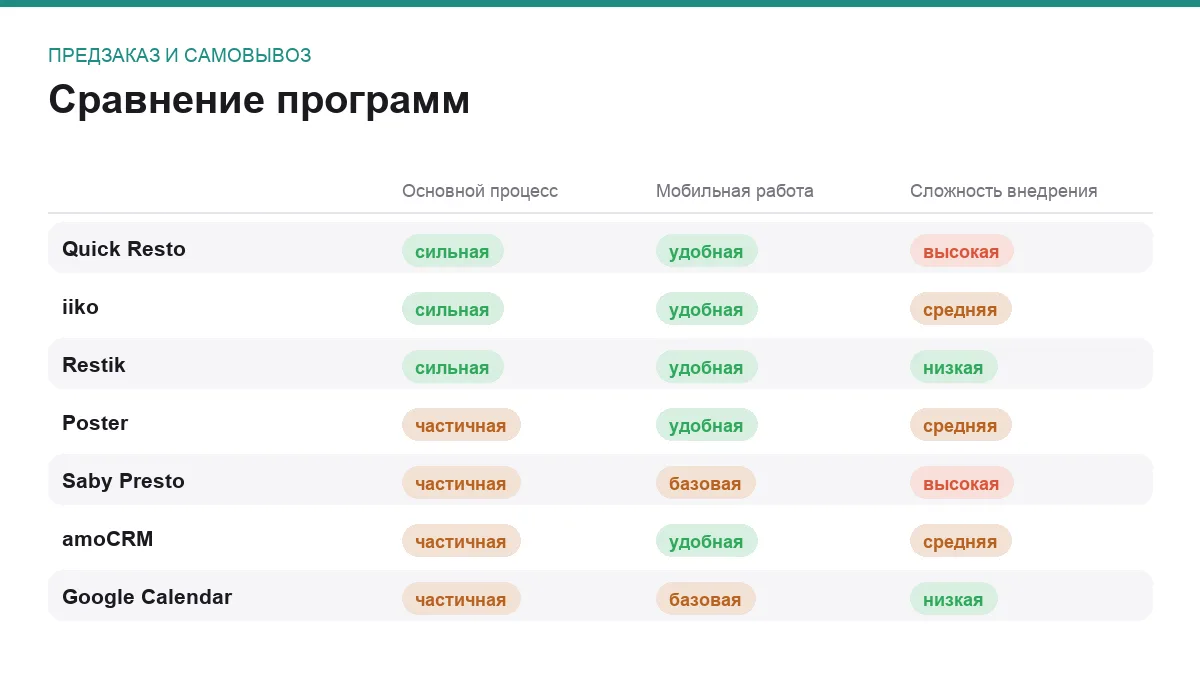Click "частичная" badge in Poster row
The height and width of the screenshot is (676, 1200).
461,425
